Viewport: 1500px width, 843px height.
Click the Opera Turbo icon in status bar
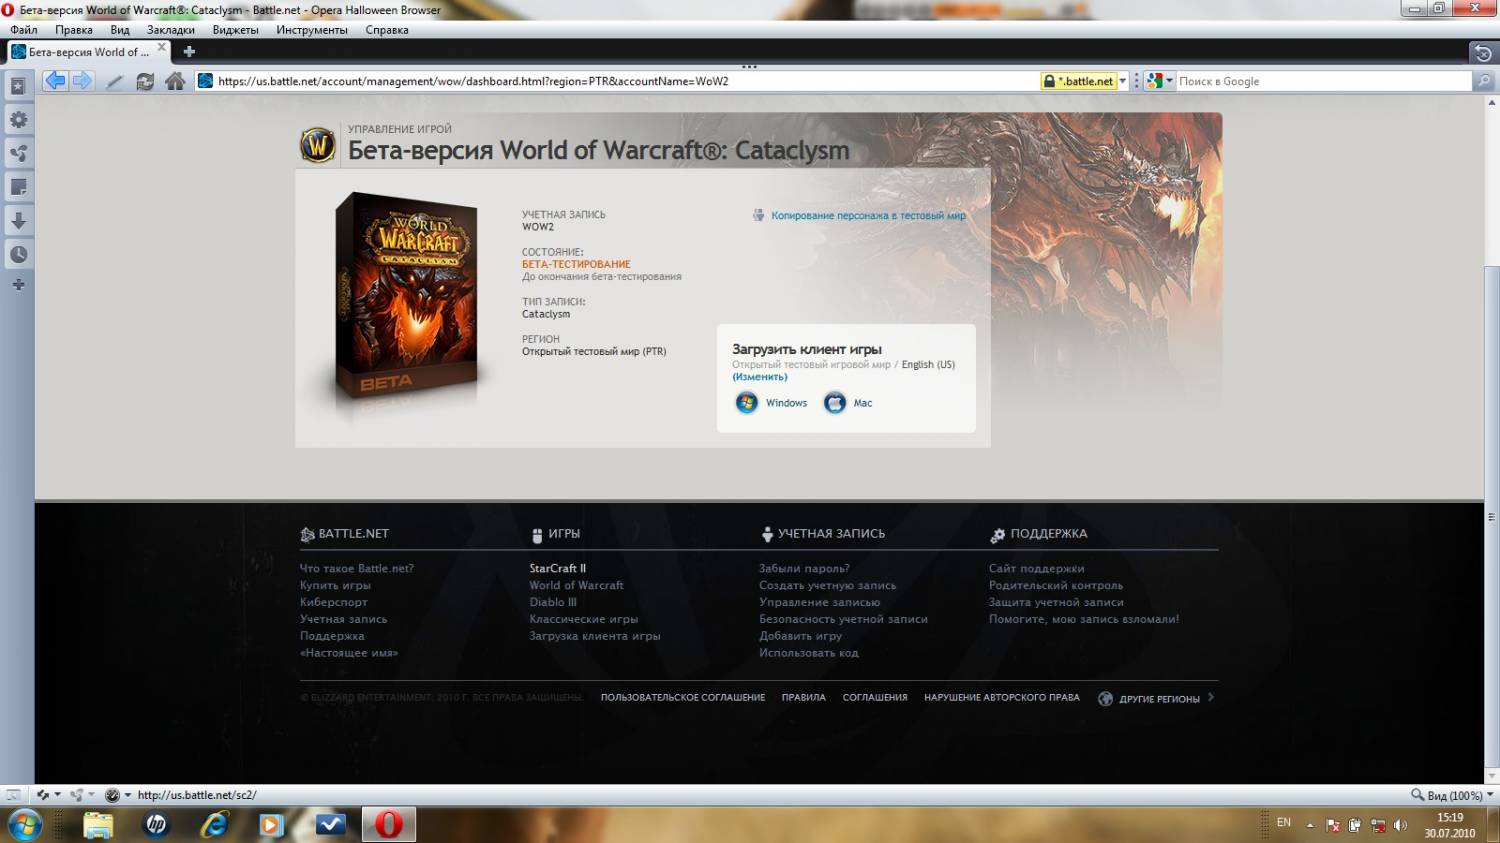coord(112,795)
